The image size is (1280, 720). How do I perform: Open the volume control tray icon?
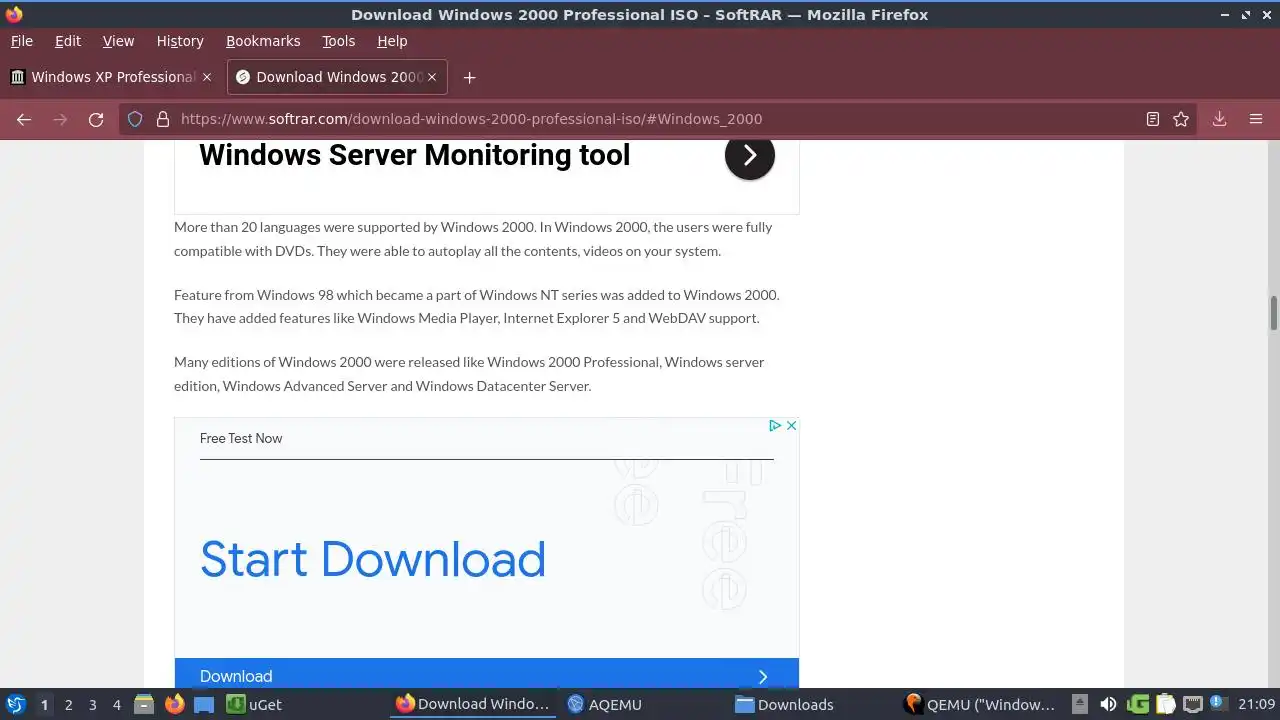click(1108, 704)
